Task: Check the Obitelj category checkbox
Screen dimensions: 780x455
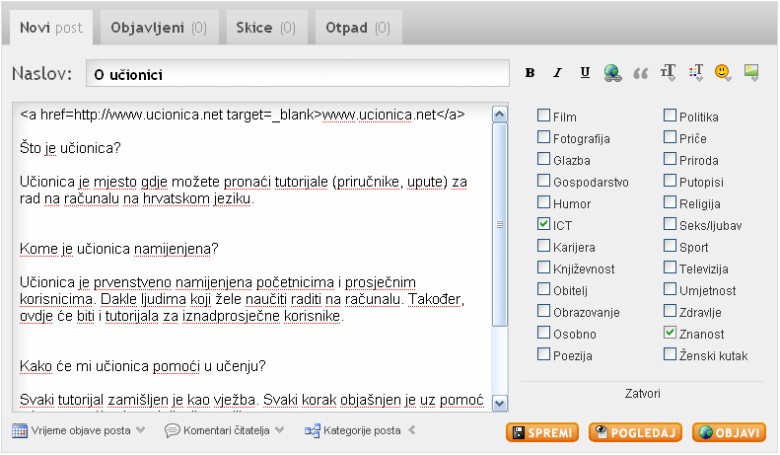Action: (x=543, y=289)
